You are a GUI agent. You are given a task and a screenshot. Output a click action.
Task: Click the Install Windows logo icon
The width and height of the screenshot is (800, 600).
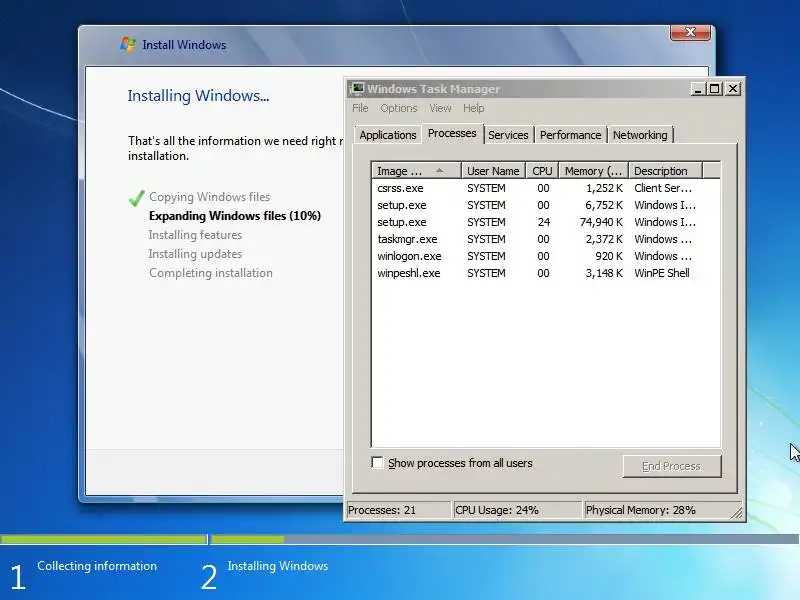(x=128, y=44)
